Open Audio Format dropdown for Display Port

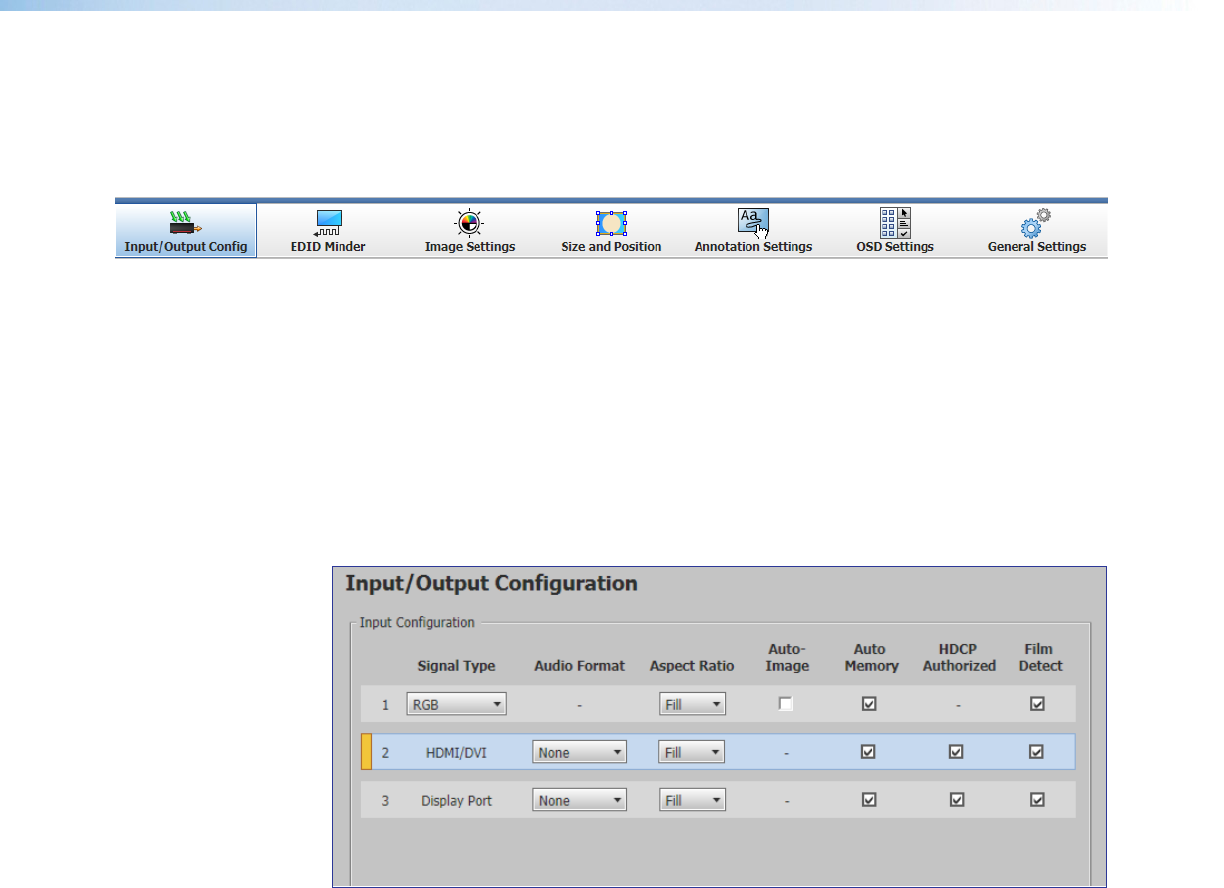point(580,800)
